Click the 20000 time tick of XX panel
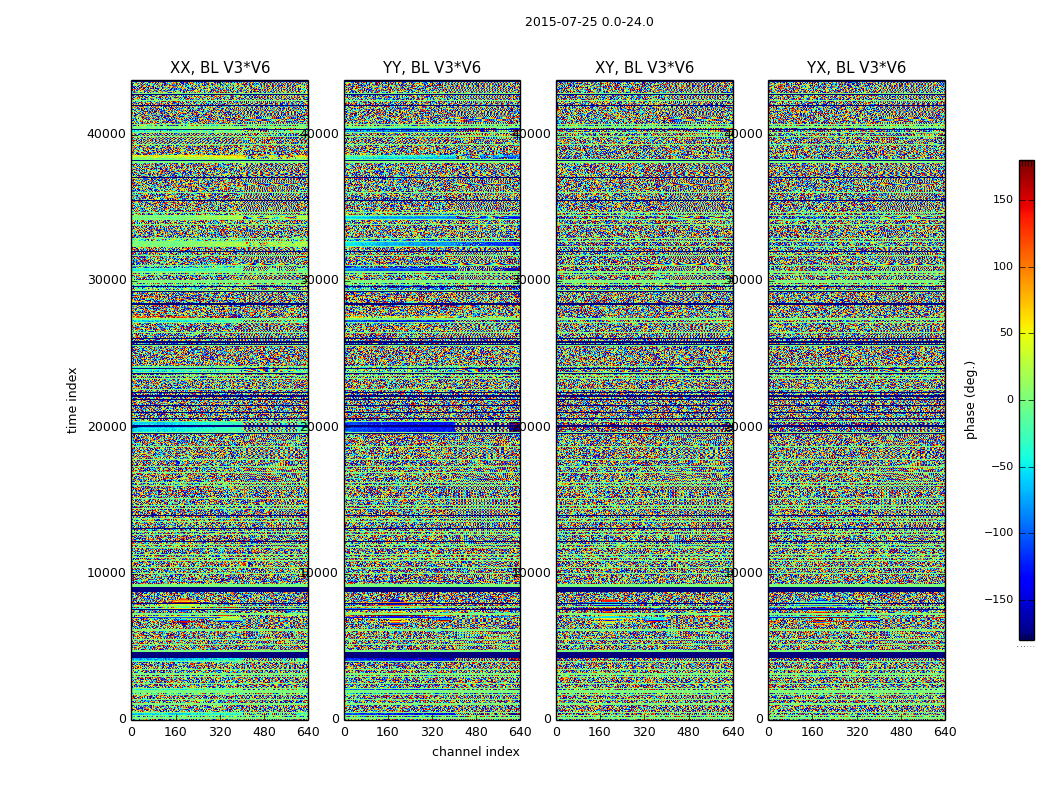This screenshot has height=800, width=1050. [106, 426]
